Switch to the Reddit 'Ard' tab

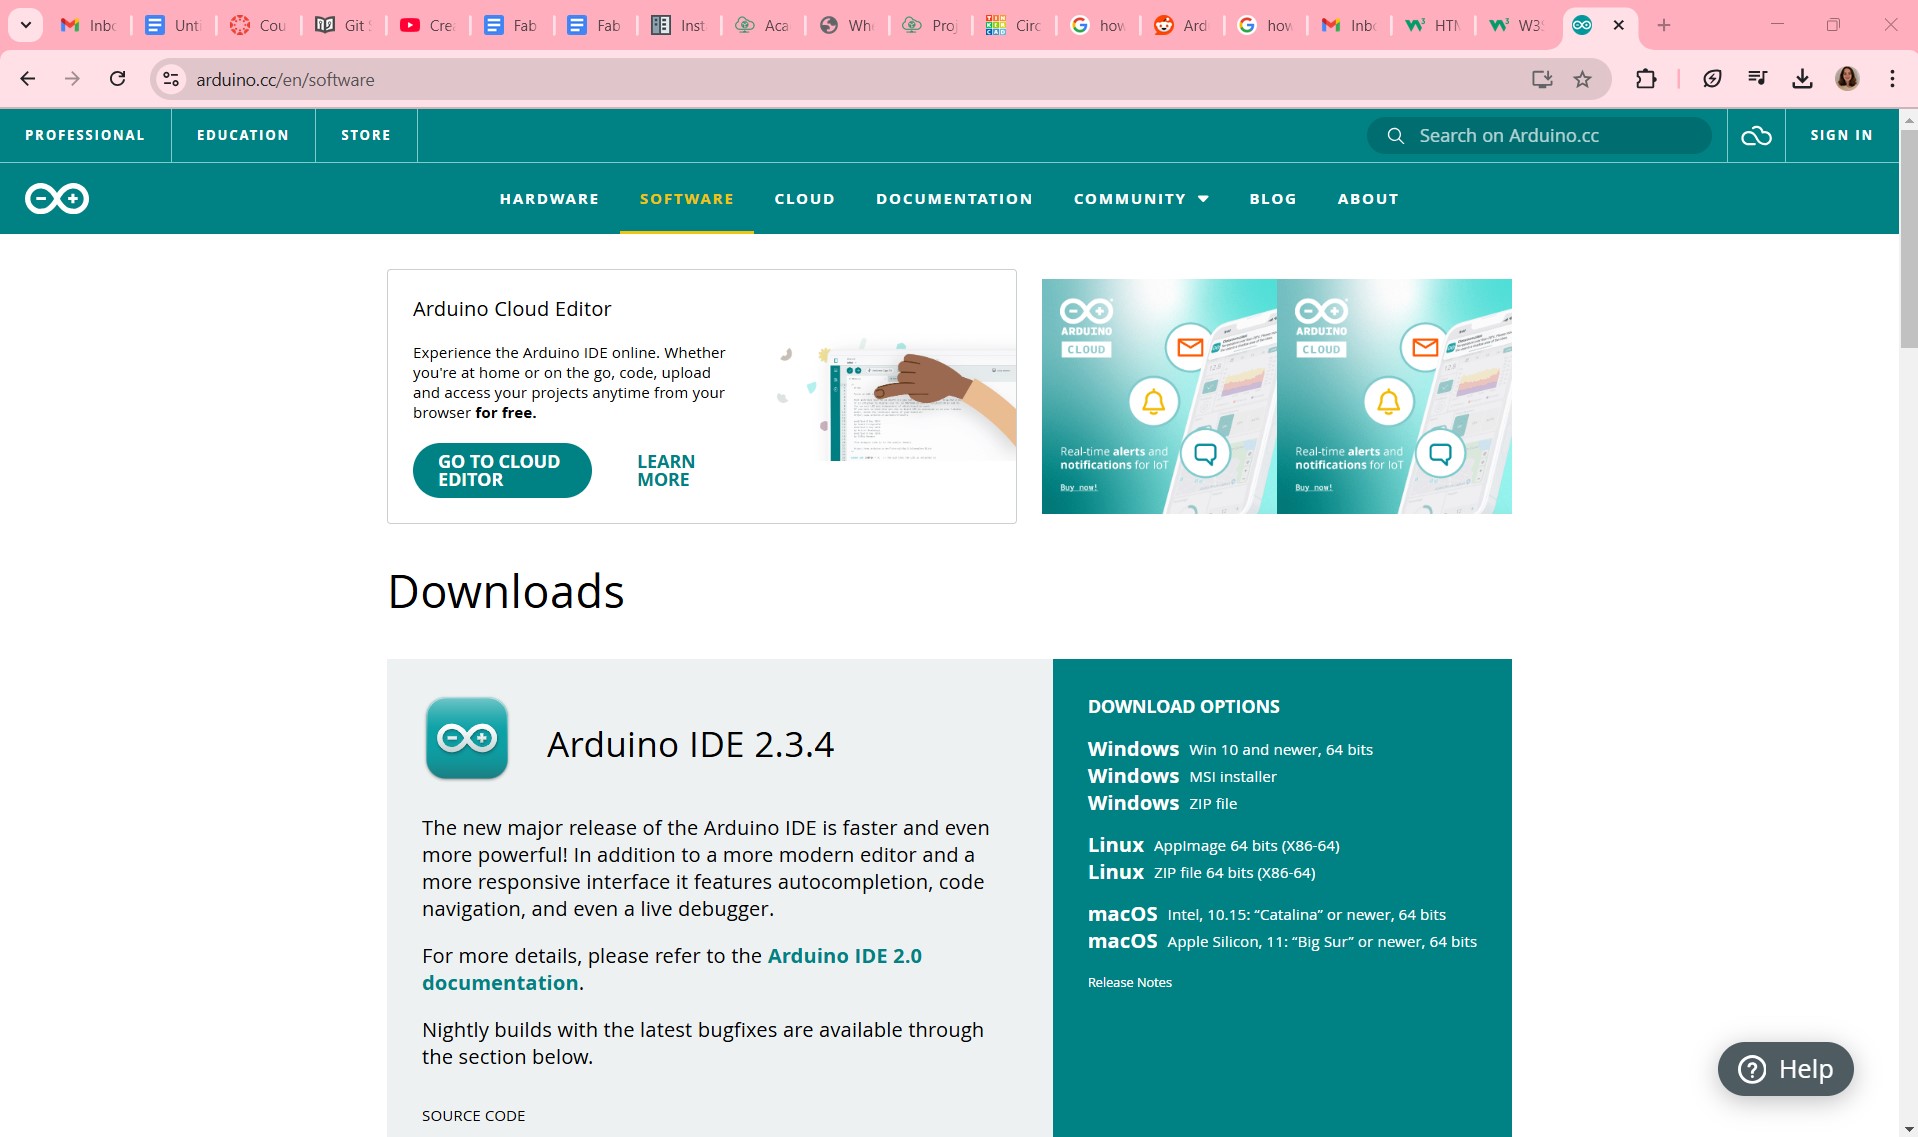point(1181,25)
